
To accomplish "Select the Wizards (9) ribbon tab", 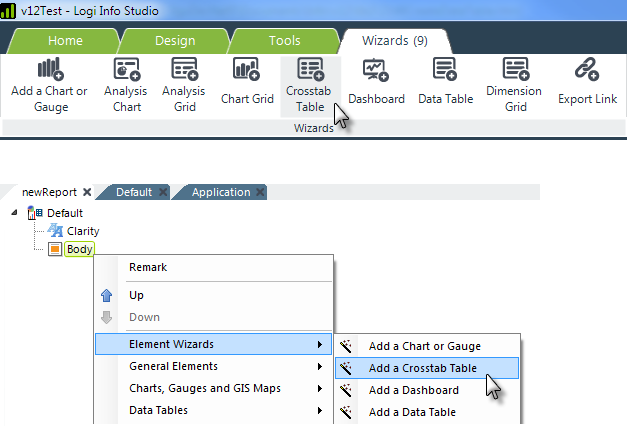I will click(x=395, y=41).
